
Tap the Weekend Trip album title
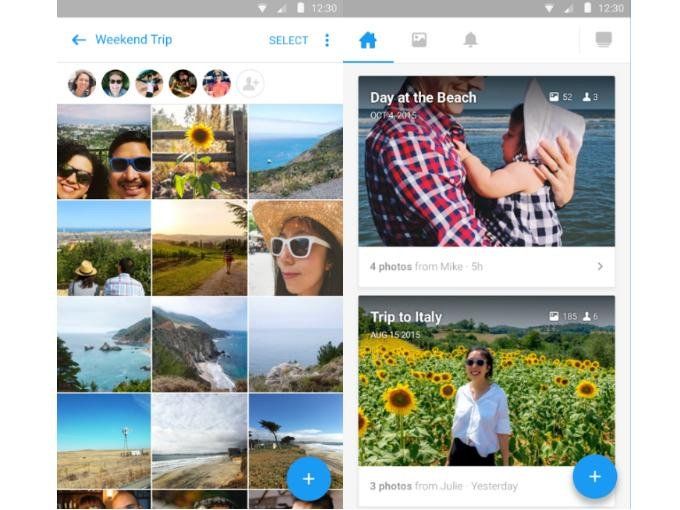133,40
